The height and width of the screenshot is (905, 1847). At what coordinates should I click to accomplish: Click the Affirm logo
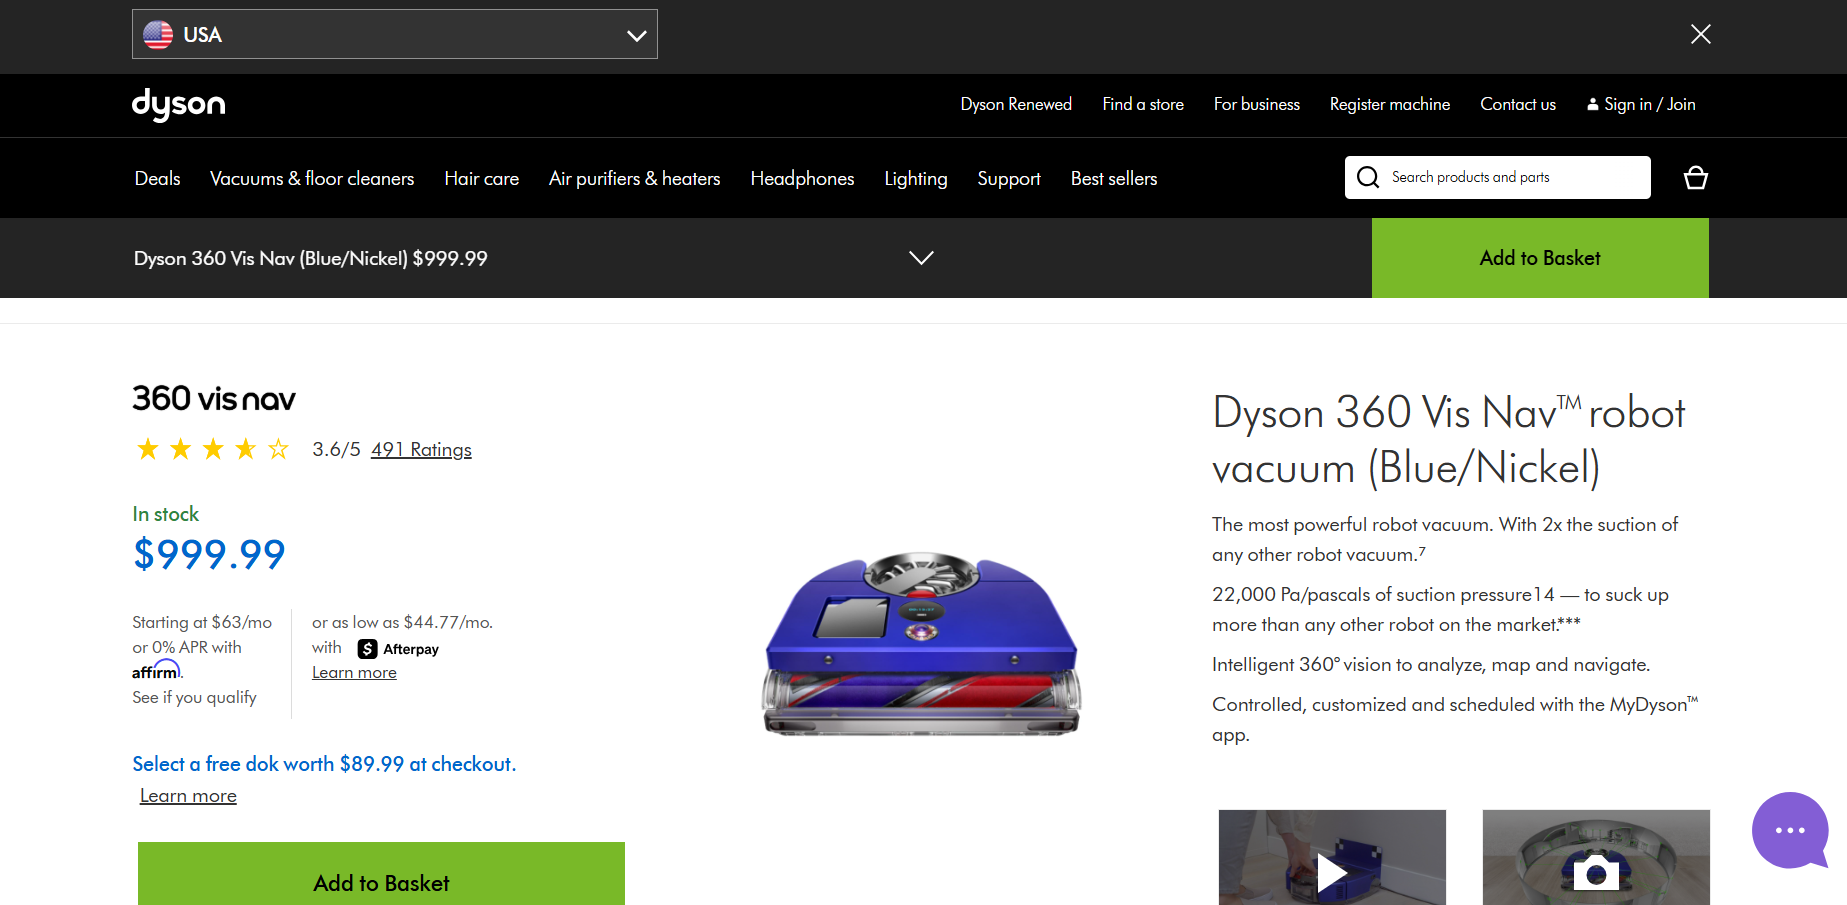pos(157,670)
